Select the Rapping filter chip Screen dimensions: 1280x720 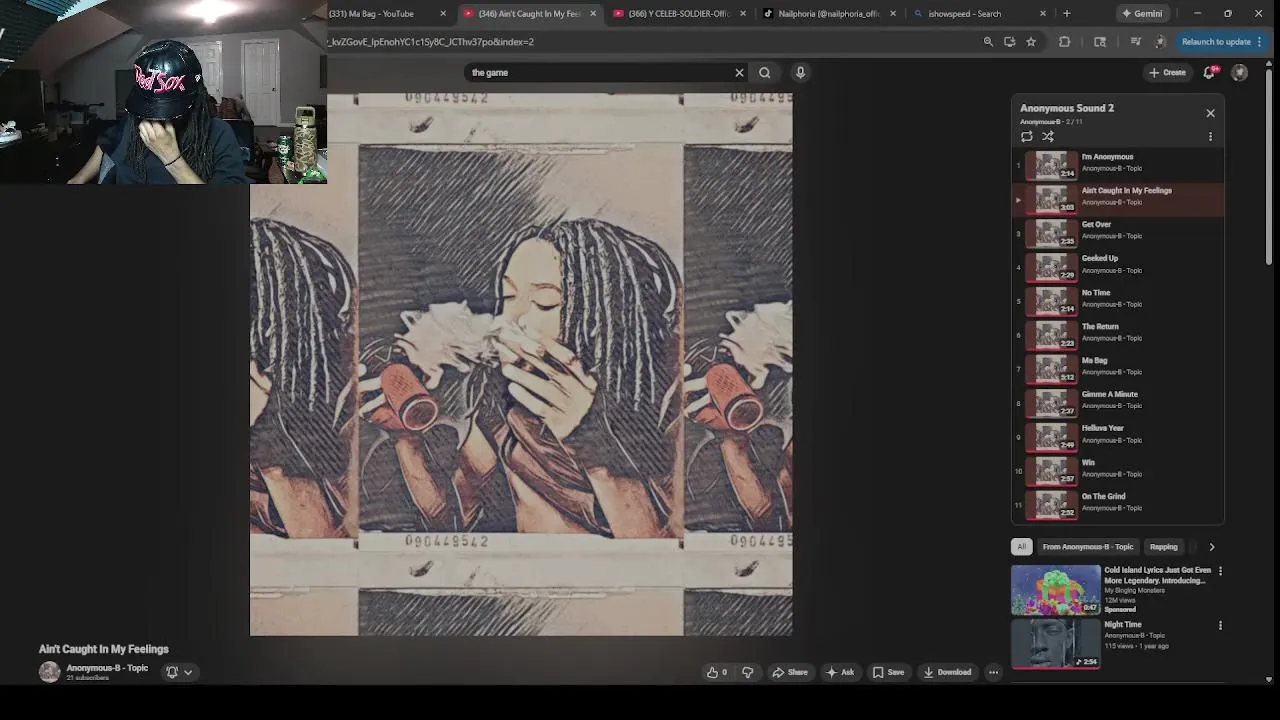click(1164, 547)
